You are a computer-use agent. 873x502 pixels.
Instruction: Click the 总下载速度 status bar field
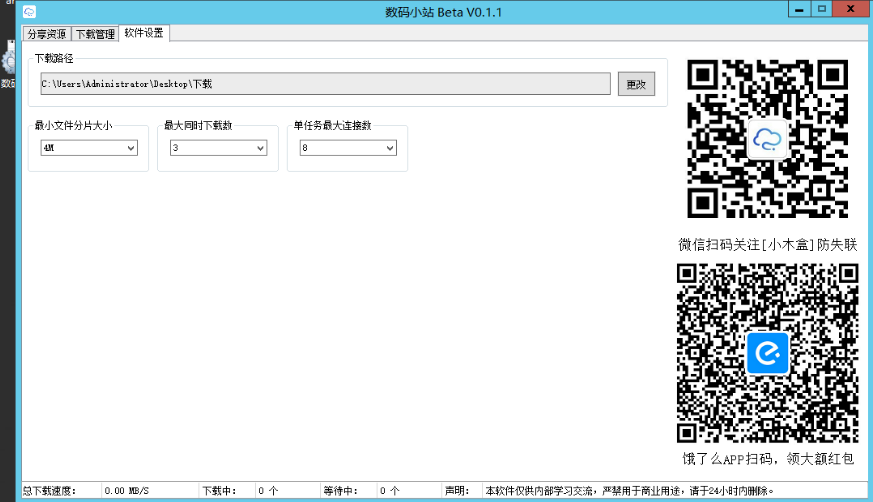(x=125, y=491)
